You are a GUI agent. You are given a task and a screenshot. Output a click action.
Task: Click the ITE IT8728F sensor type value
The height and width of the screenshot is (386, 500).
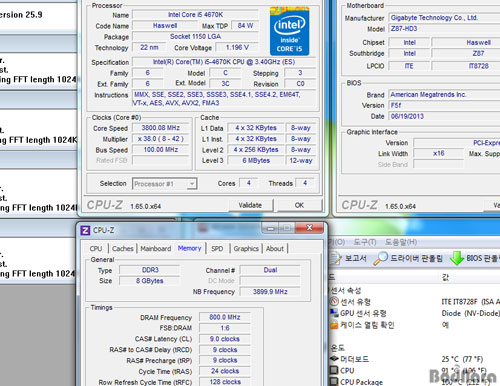(x=471, y=302)
